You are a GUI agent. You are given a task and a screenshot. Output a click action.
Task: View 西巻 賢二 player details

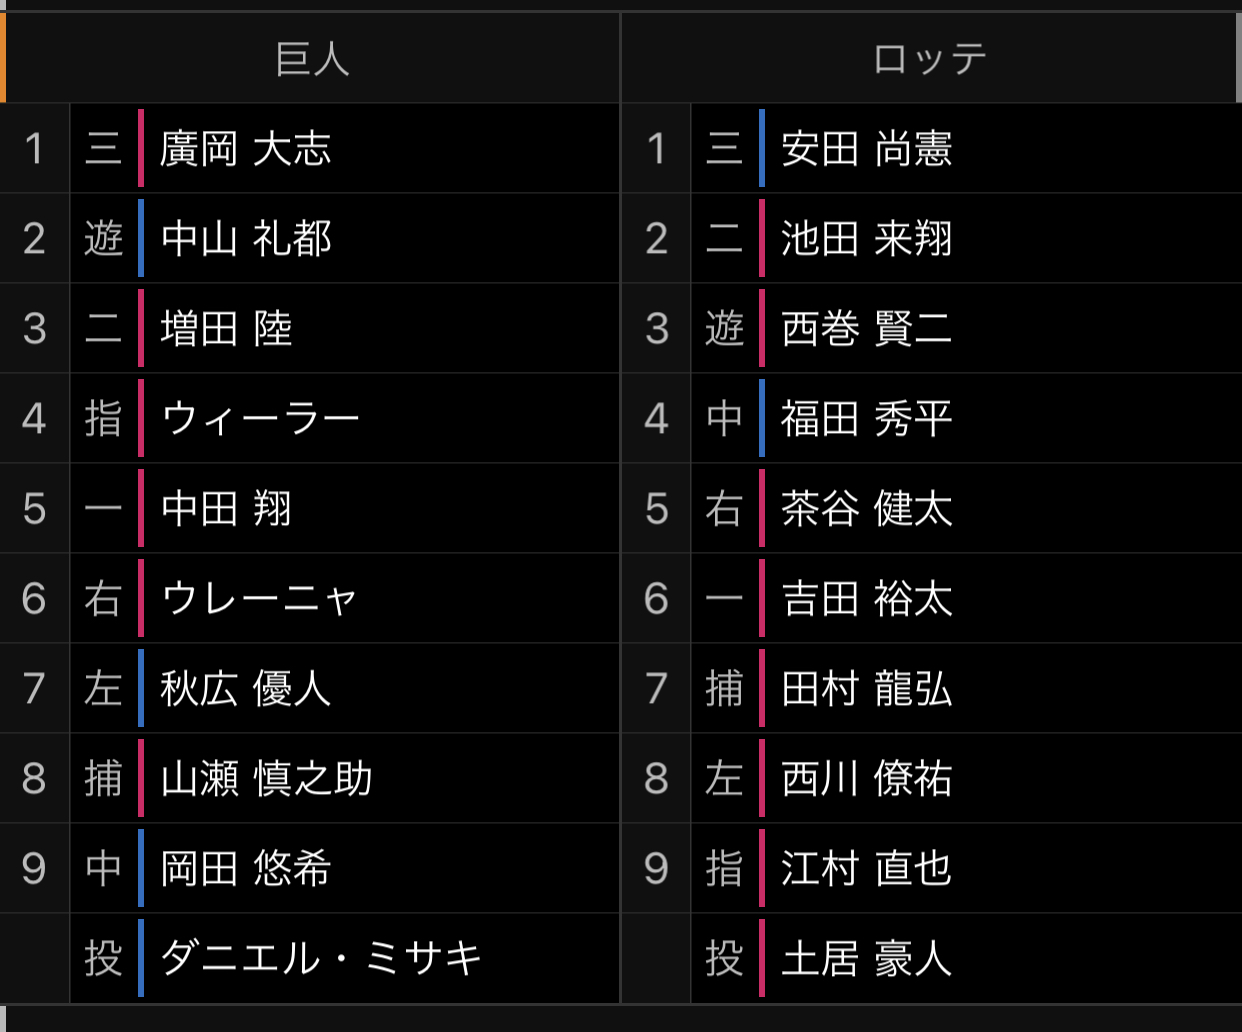pos(866,329)
